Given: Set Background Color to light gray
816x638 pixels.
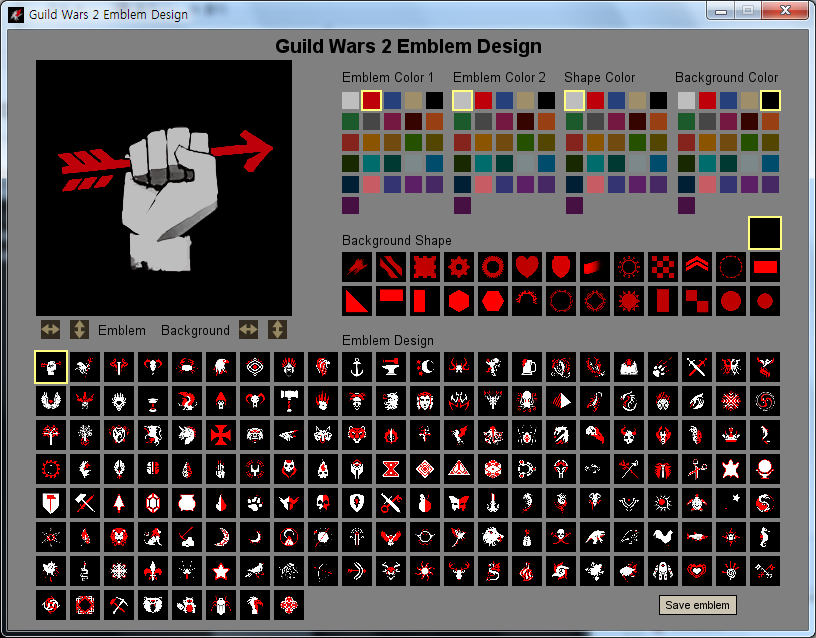Looking at the screenshot, I should (686, 100).
